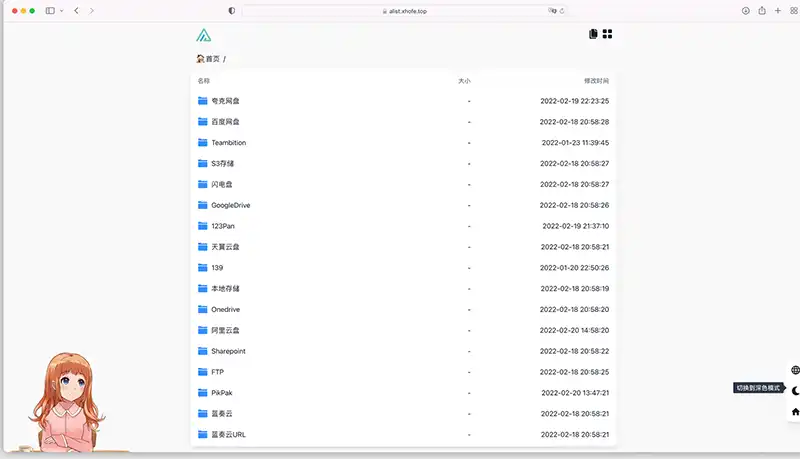The image size is (800, 459).
Task: Show Safari tab overview icon
Action: point(794,11)
